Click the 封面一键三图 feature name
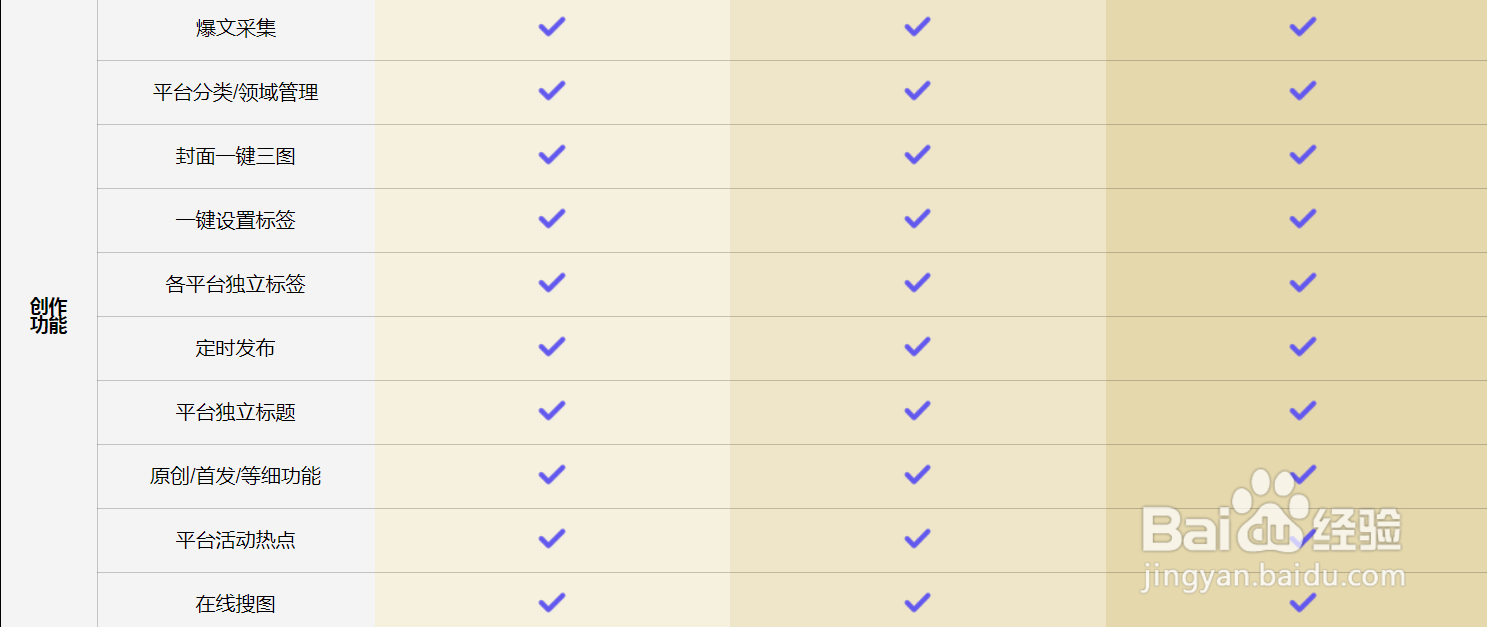Screen dimensions: 1487x627 tap(236, 156)
